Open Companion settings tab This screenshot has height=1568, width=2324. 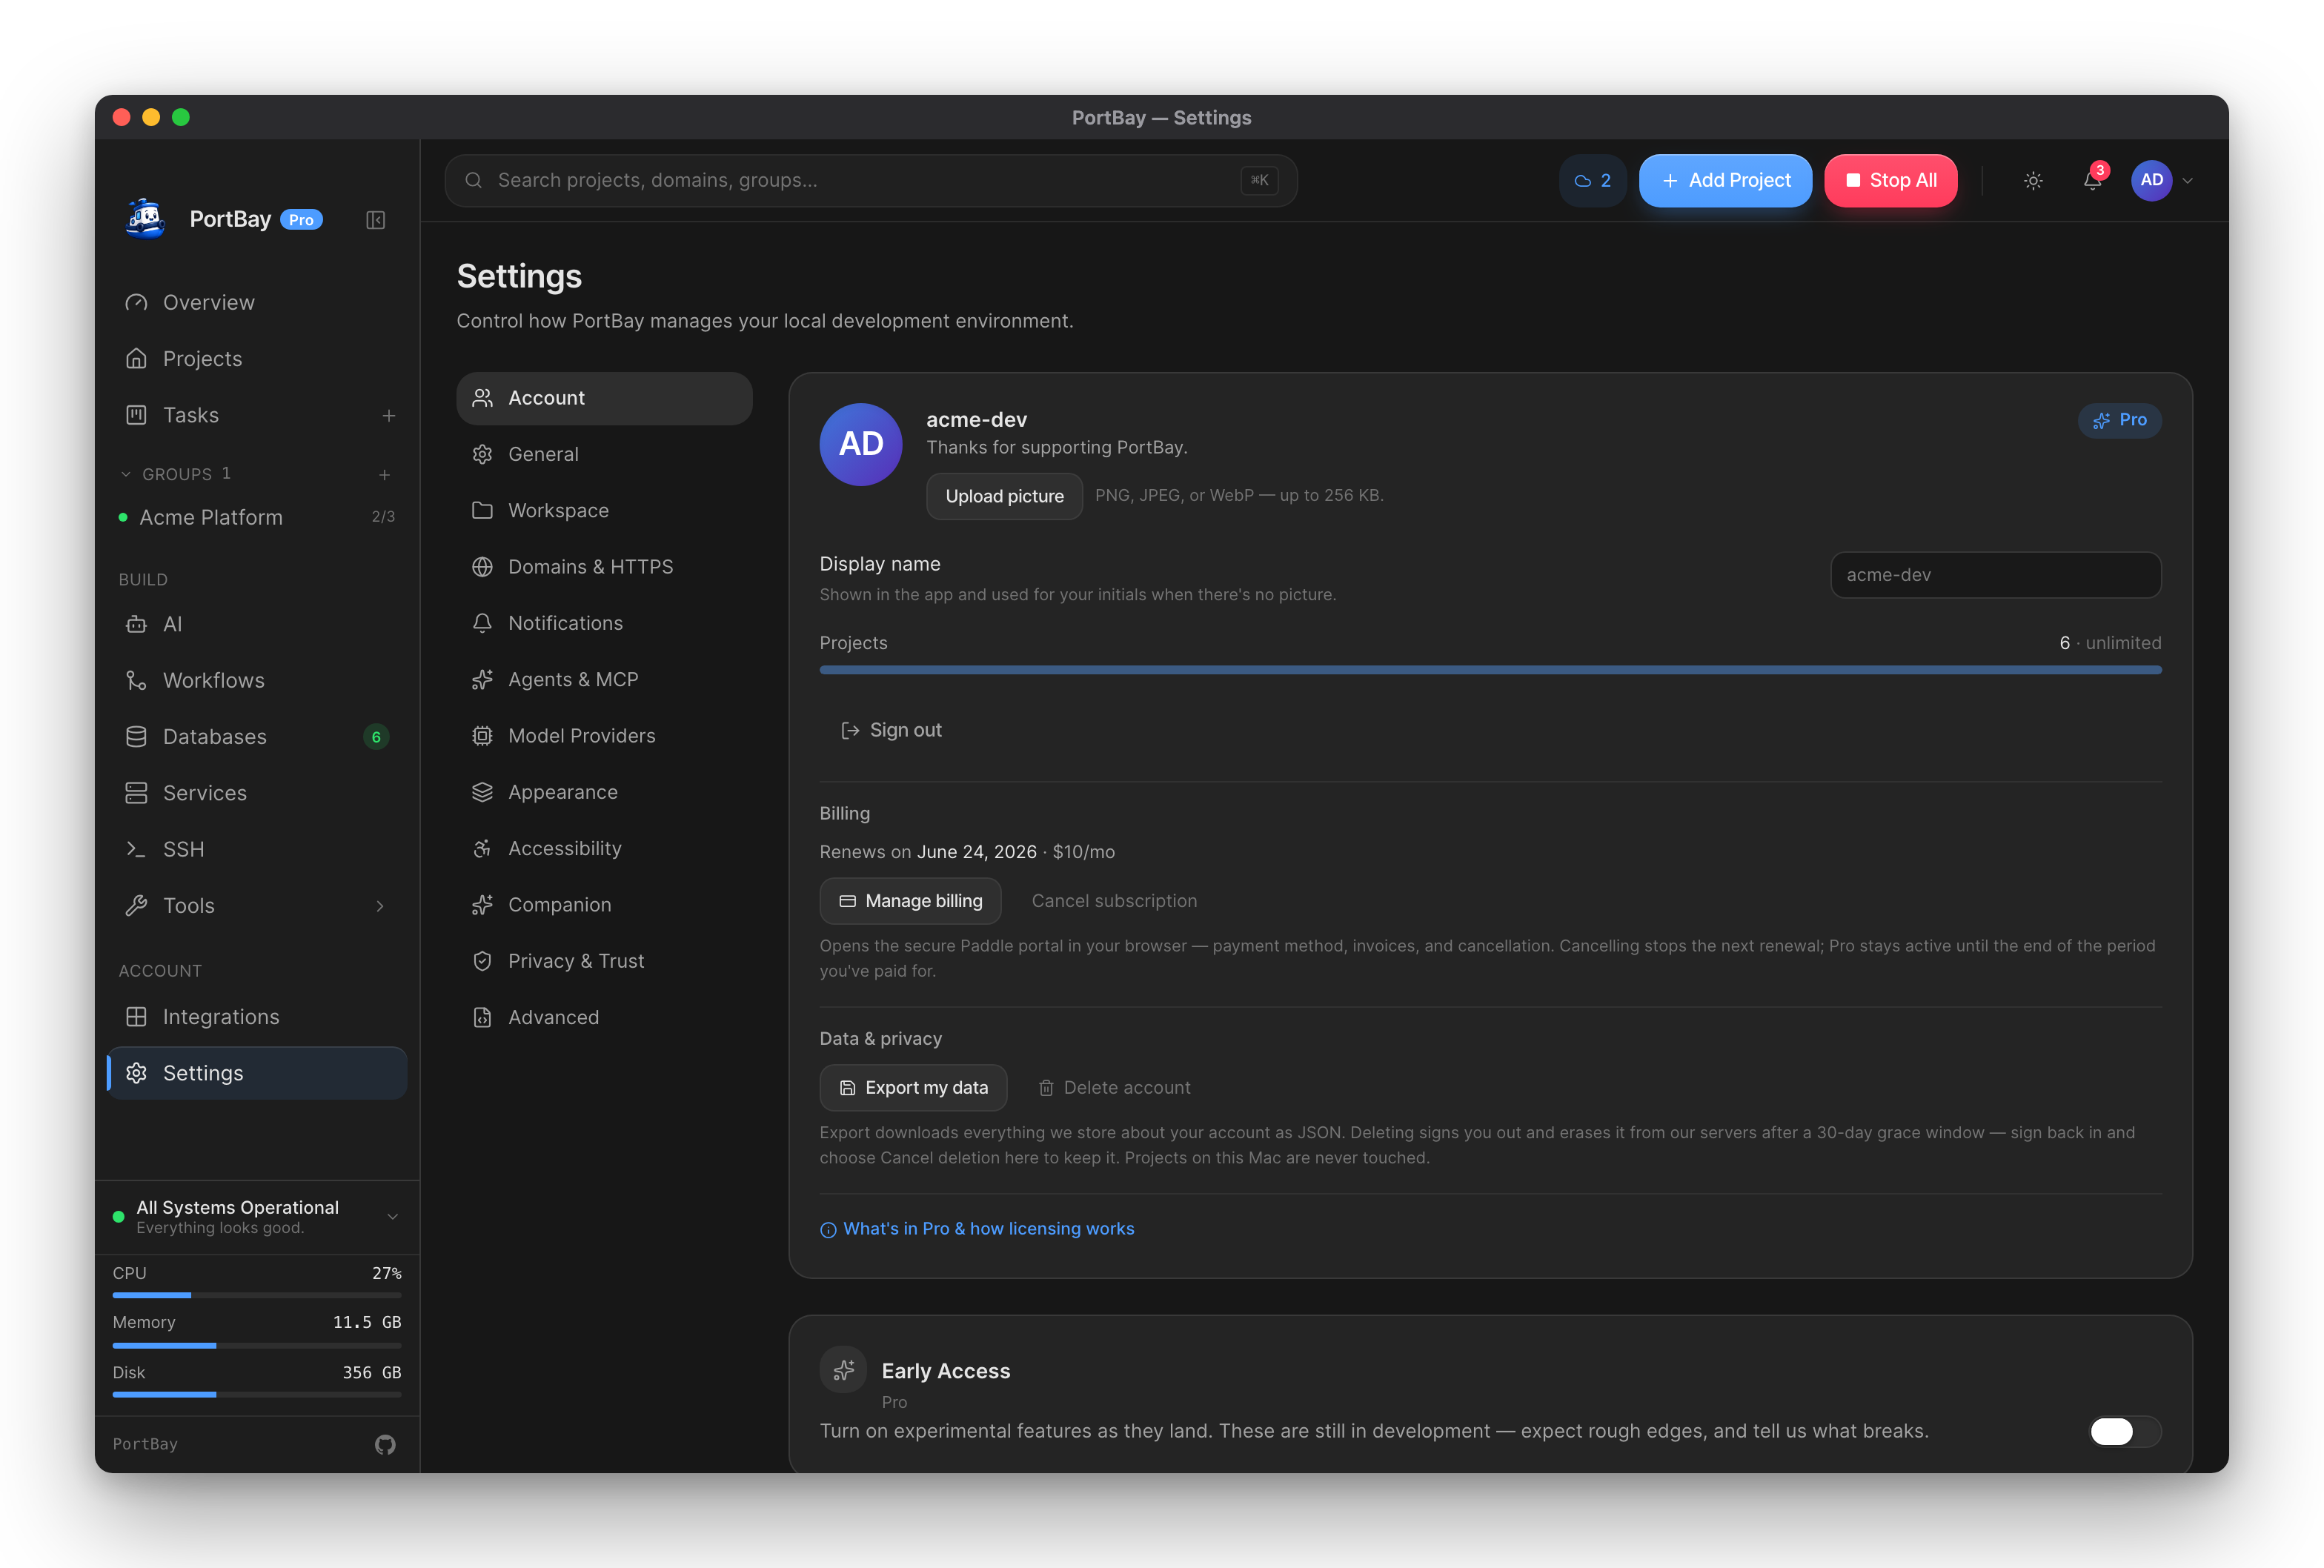604,905
